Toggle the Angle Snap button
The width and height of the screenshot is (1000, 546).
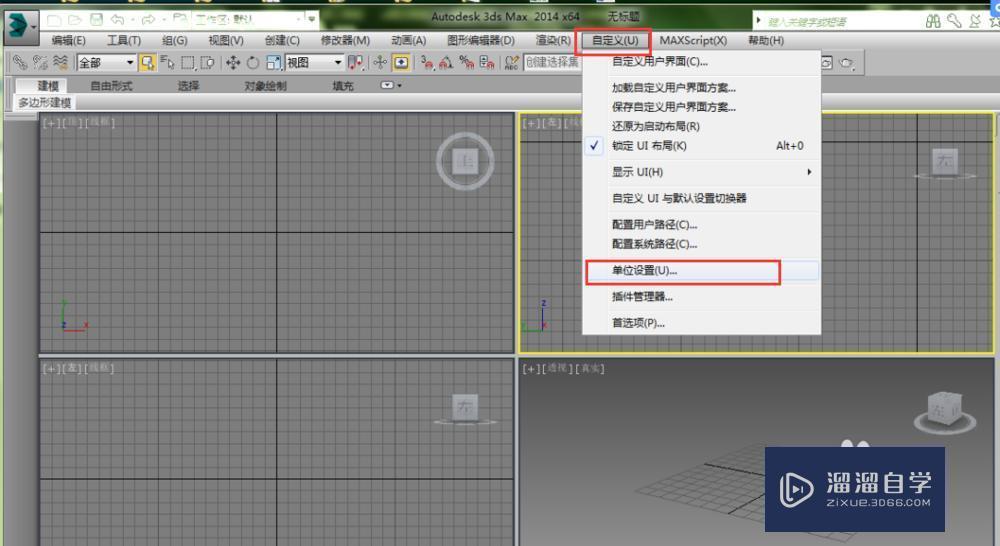pos(446,63)
